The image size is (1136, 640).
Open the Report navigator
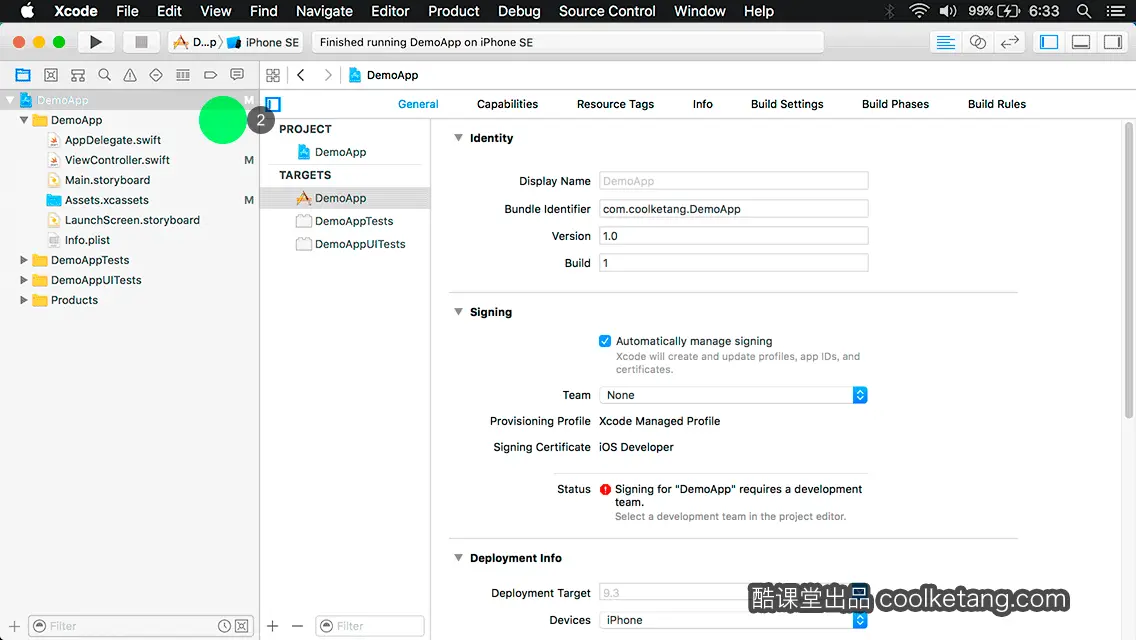(237, 75)
